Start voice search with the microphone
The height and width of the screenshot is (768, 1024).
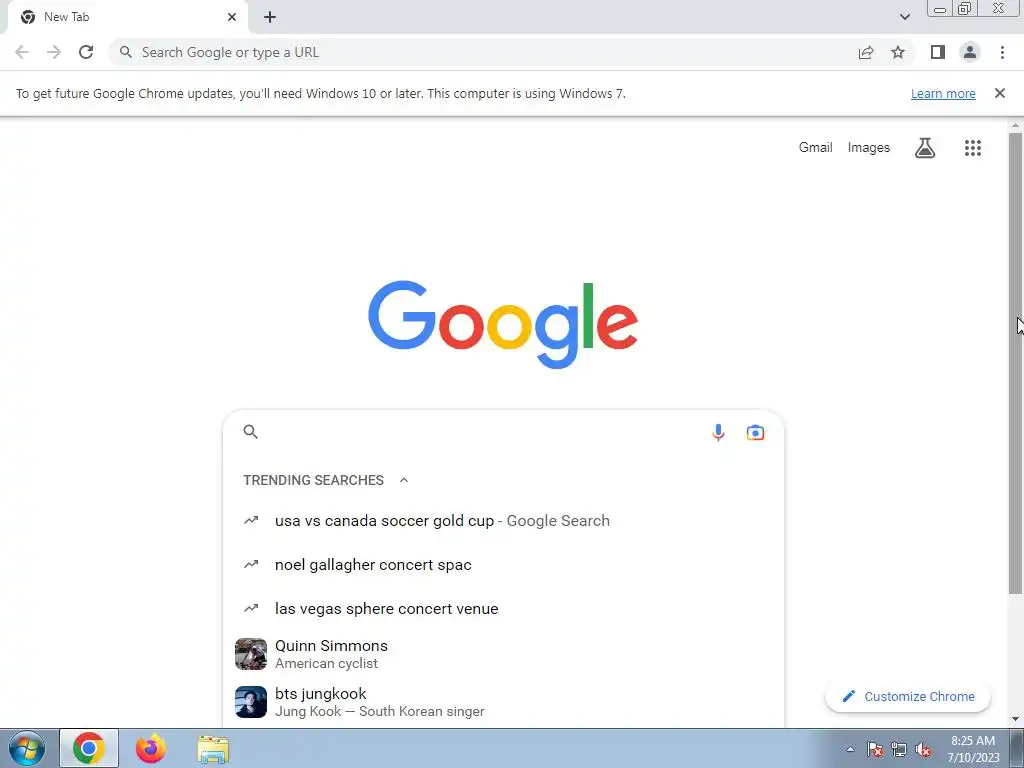click(x=718, y=432)
